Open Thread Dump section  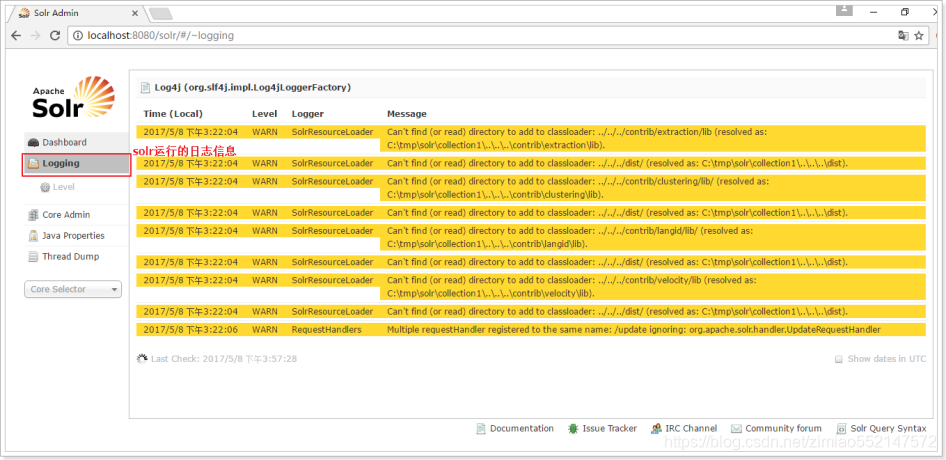[x=77, y=257]
